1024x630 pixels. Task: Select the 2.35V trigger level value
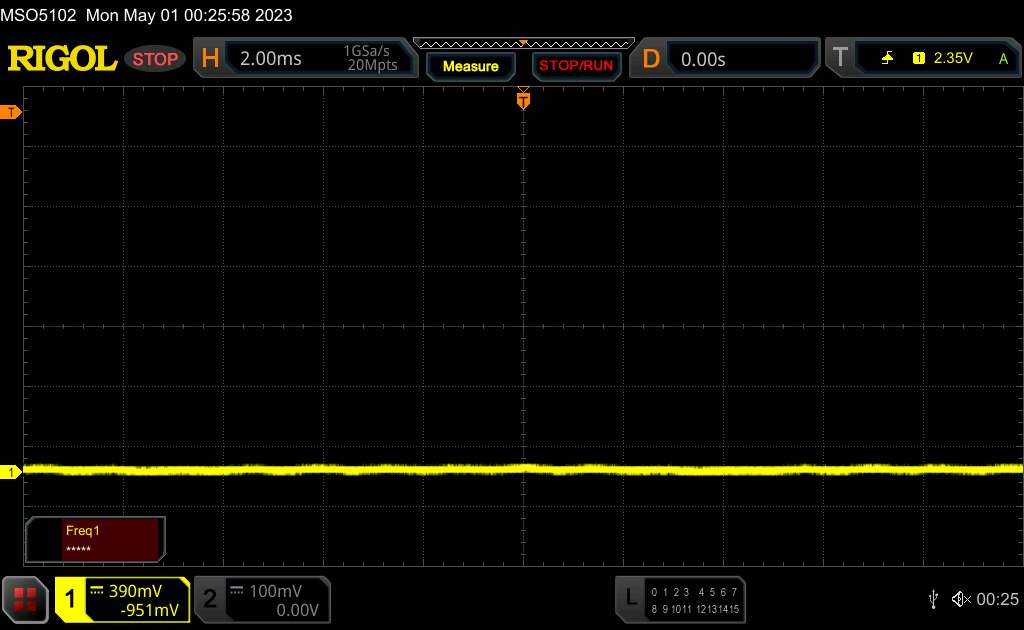[x=953, y=58]
